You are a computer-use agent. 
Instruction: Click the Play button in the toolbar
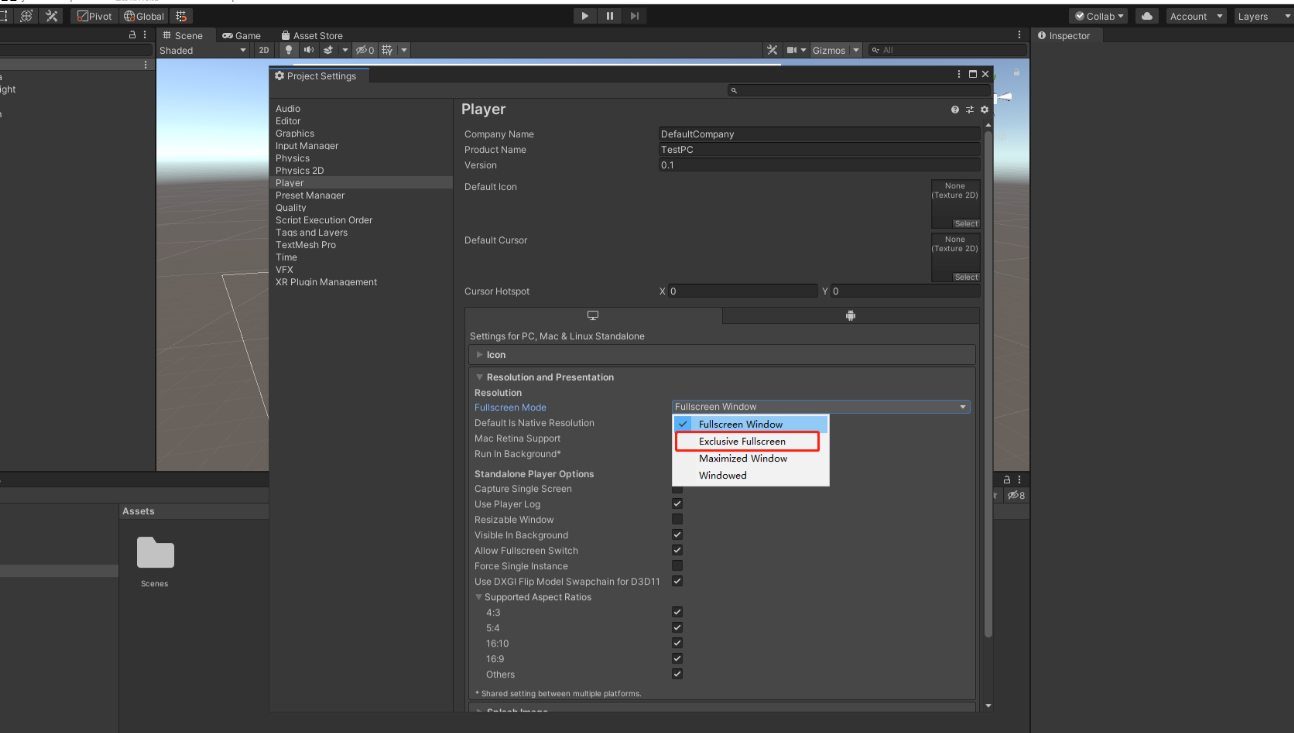pyautogui.click(x=585, y=16)
